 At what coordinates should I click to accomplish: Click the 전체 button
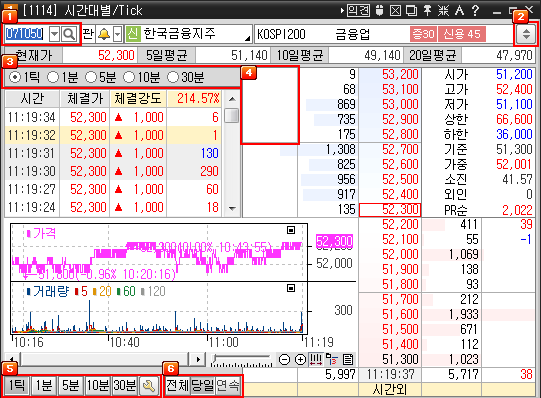(x=177, y=386)
